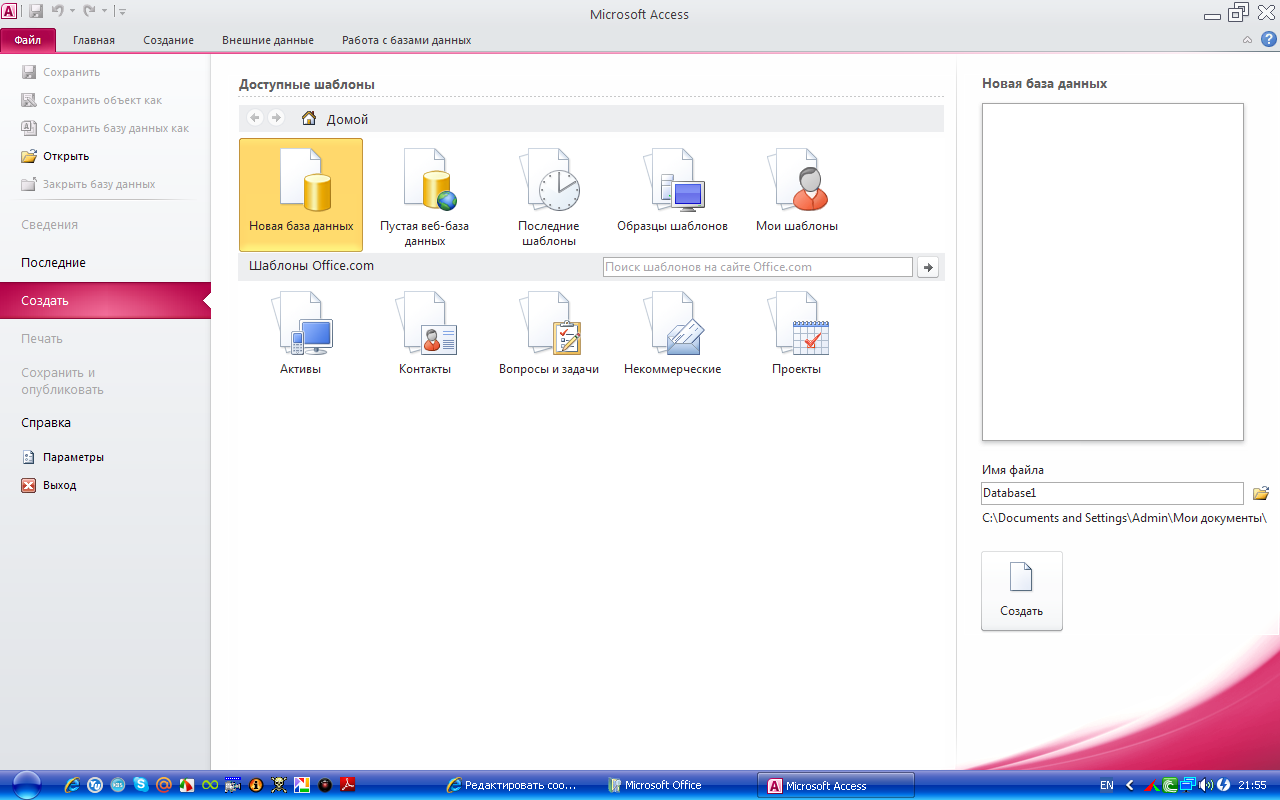Viewport: 1280px width, 800px height.
Task: Start the Office.com template search arrow button
Action: (928, 267)
